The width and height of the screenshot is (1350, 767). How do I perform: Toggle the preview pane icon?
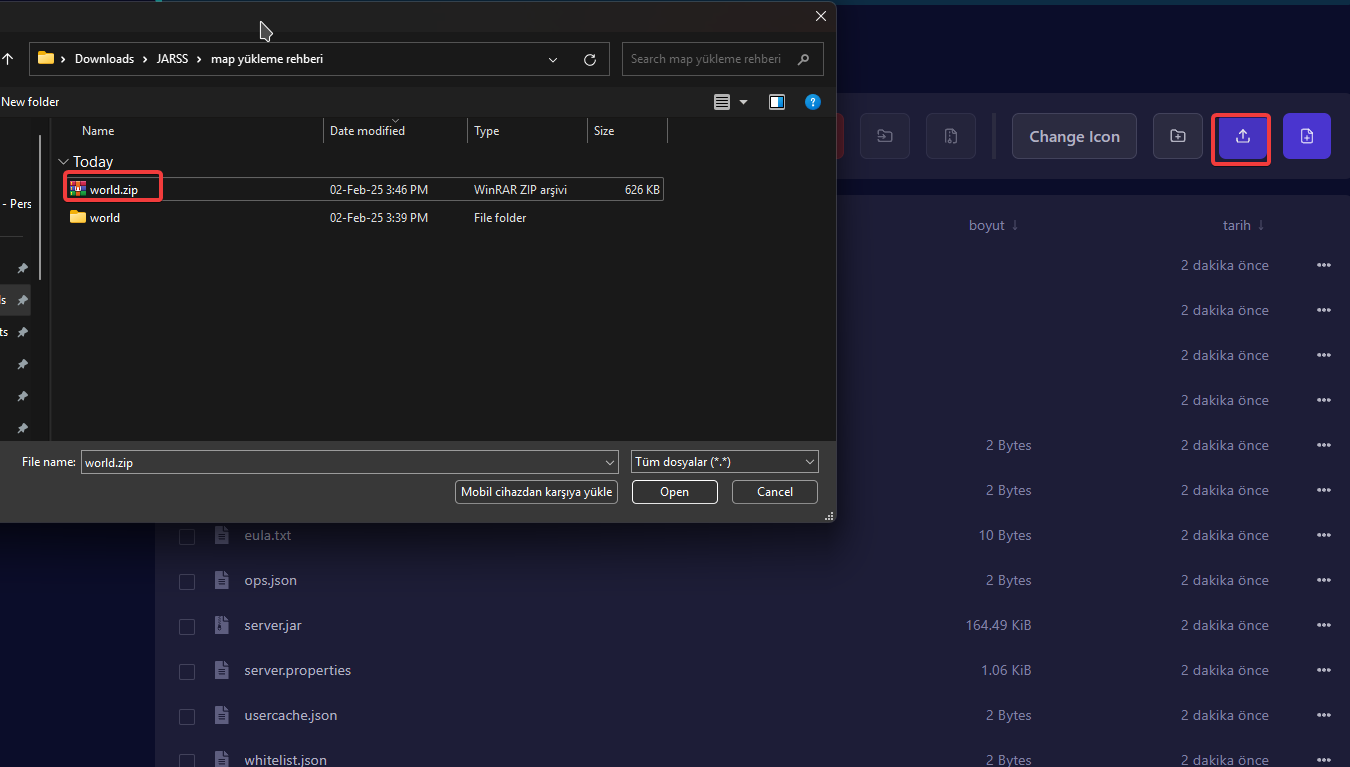pos(777,102)
